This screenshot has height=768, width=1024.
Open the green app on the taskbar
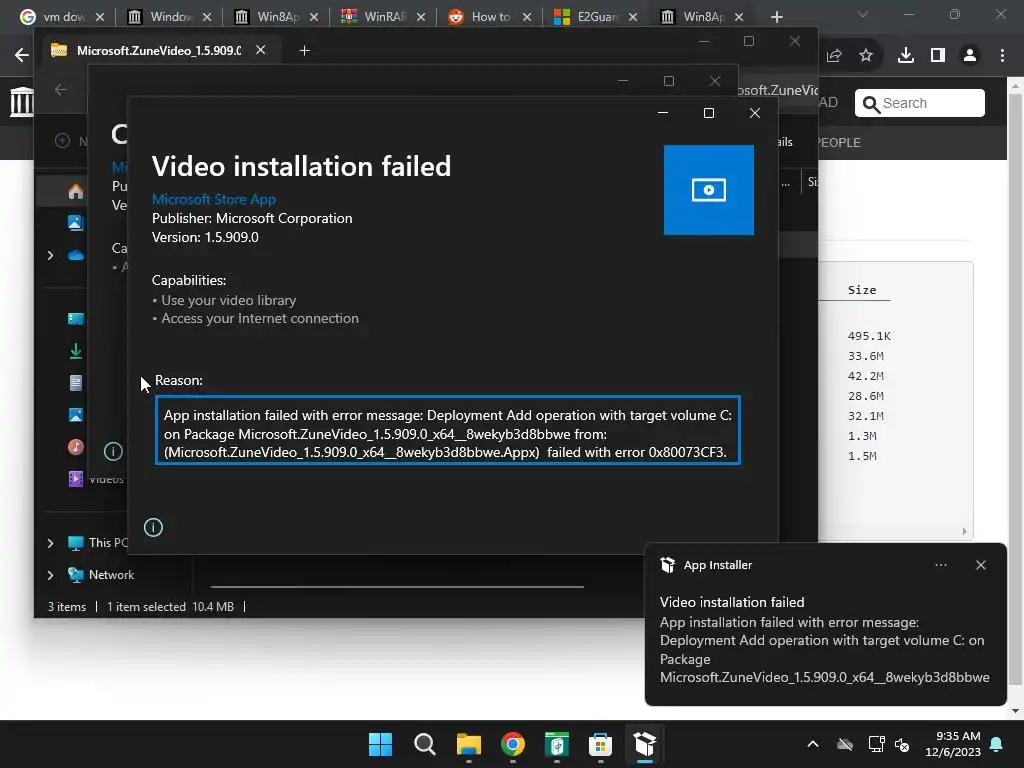pyautogui.click(x=556, y=744)
